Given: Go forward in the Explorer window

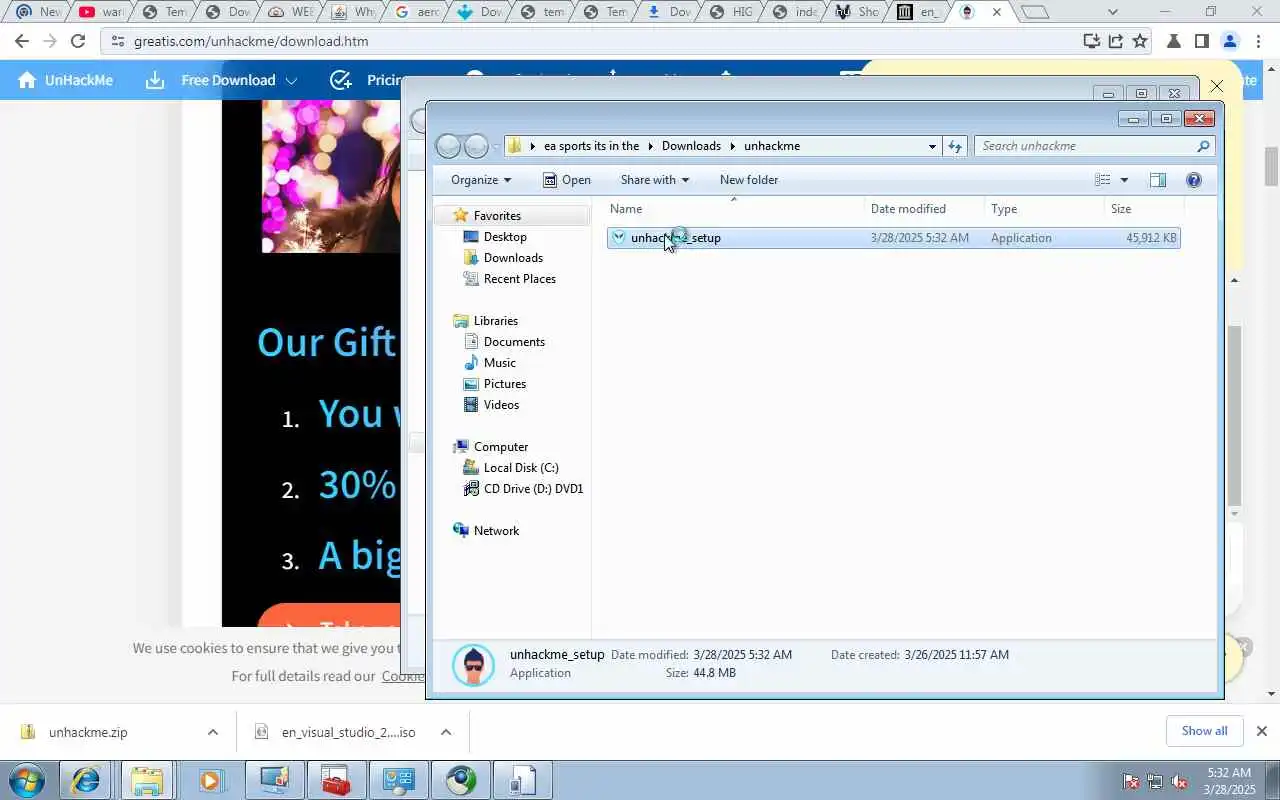Looking at the screenshot, I should point(476,146).
